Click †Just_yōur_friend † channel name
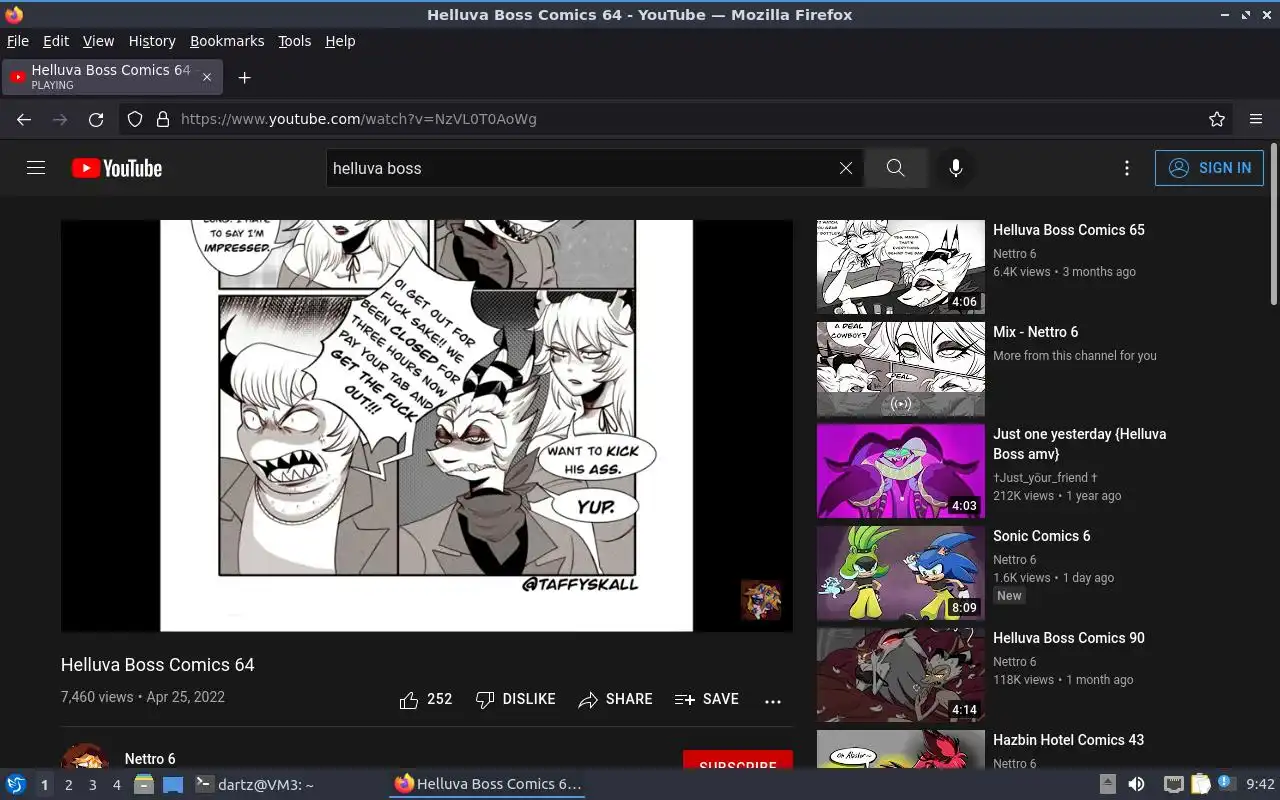This screenshot has height=800, width=1280. click(x=1045, y=478)
